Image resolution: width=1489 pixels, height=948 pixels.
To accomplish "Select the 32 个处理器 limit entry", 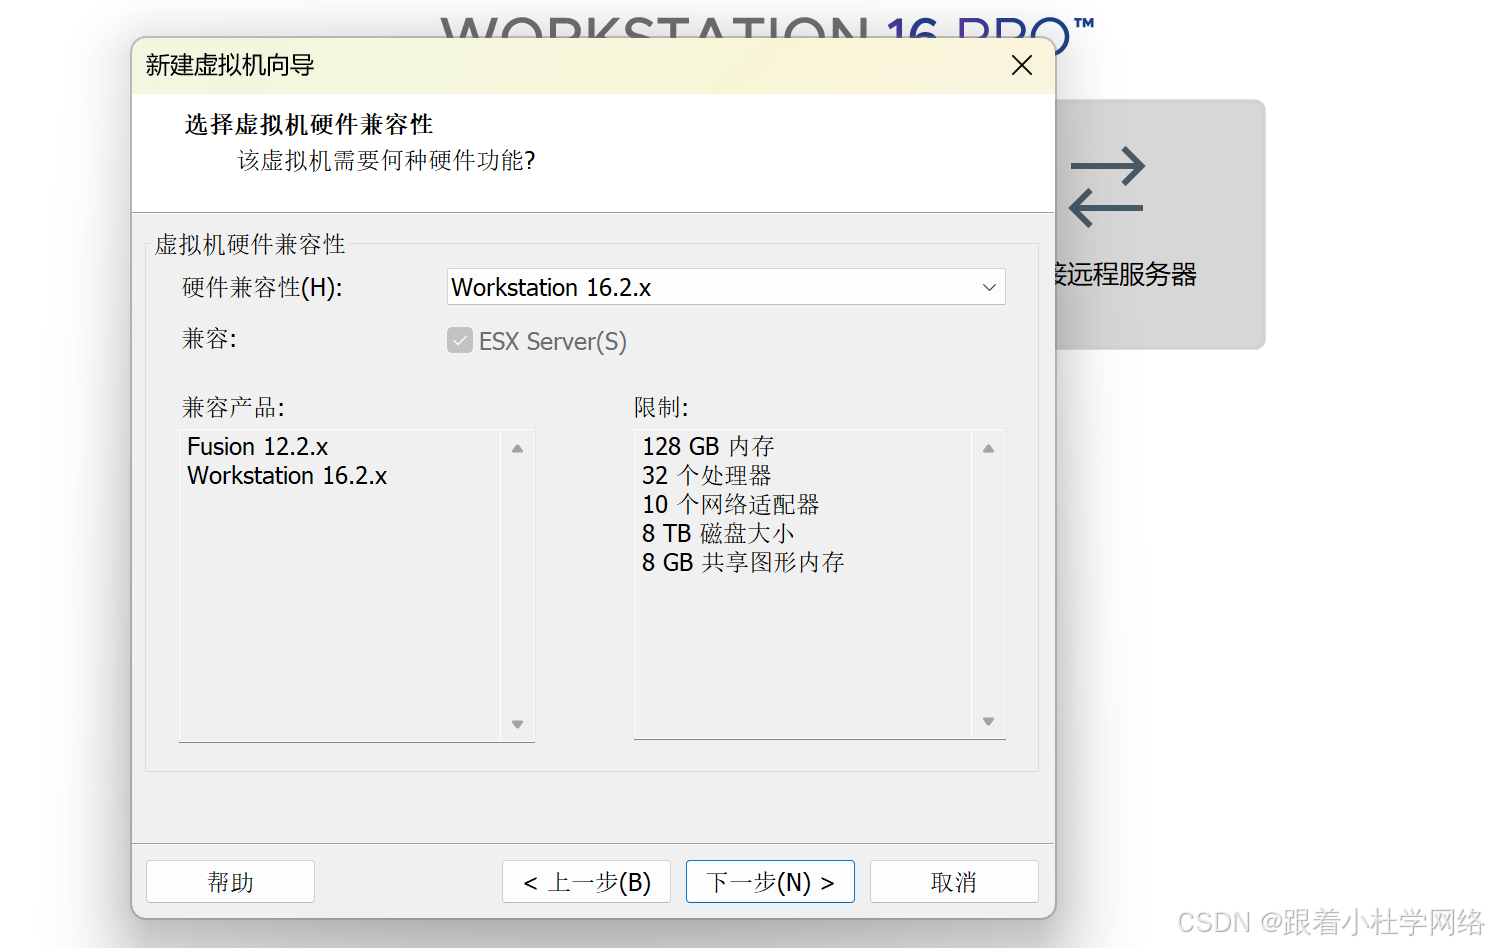I will pyautogui.click(x=706, y=475).
